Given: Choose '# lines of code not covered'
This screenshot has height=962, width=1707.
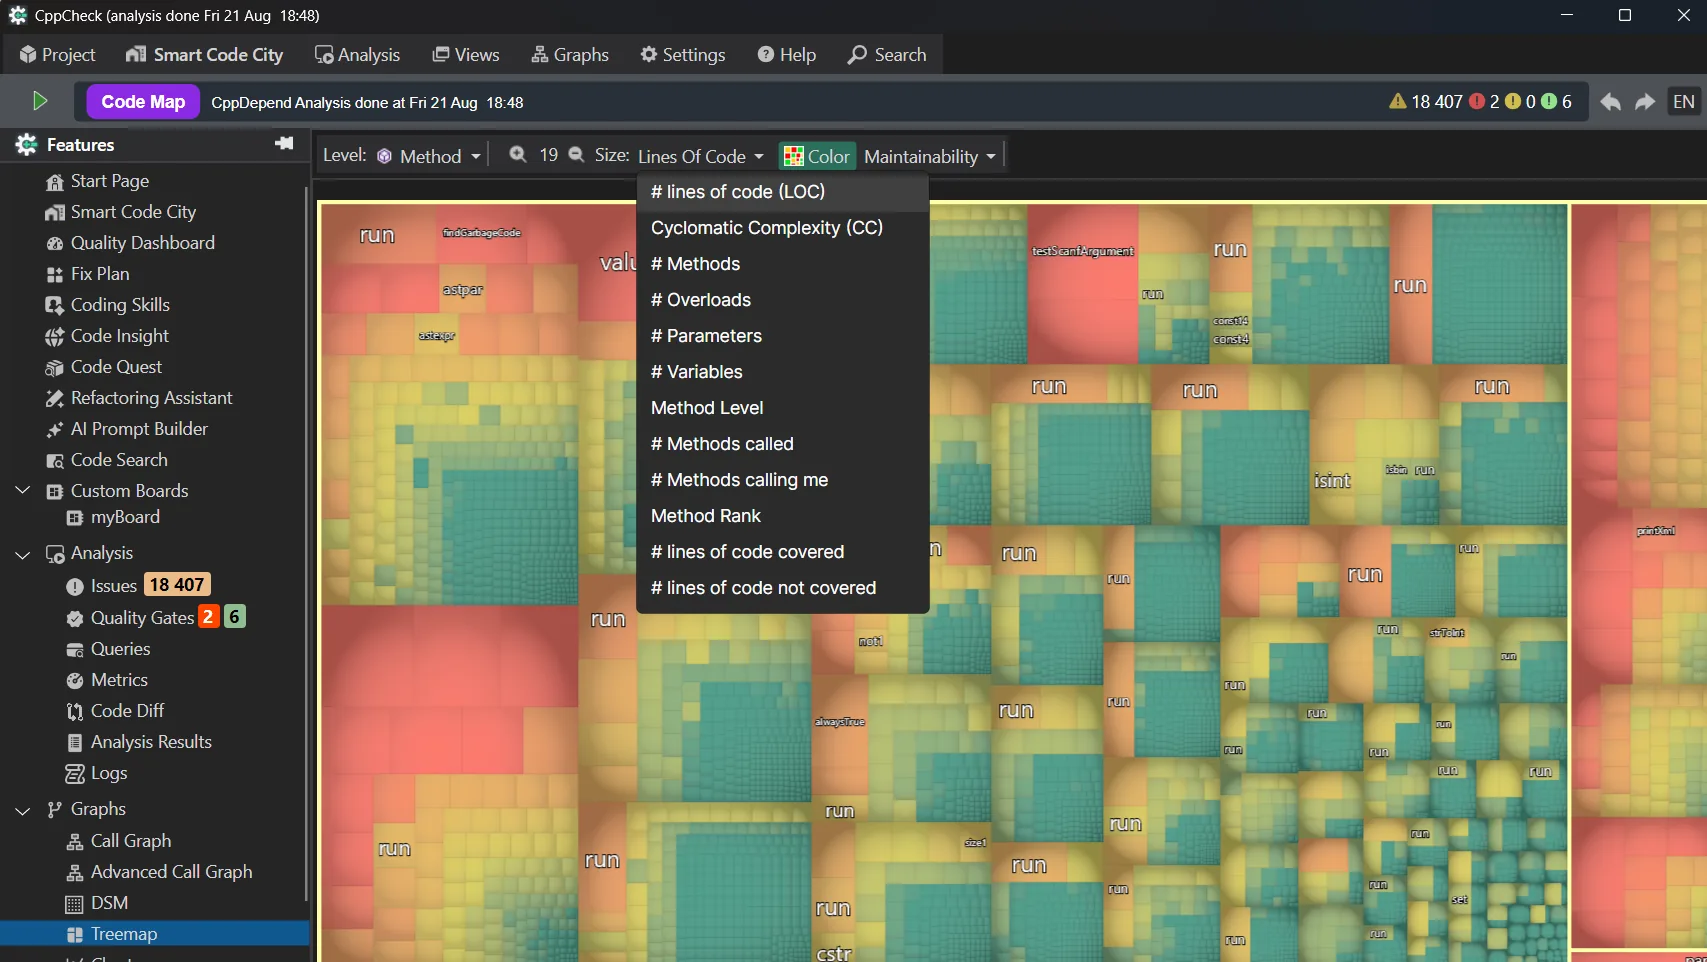Looking at the screenshot, I should (783, 588).
